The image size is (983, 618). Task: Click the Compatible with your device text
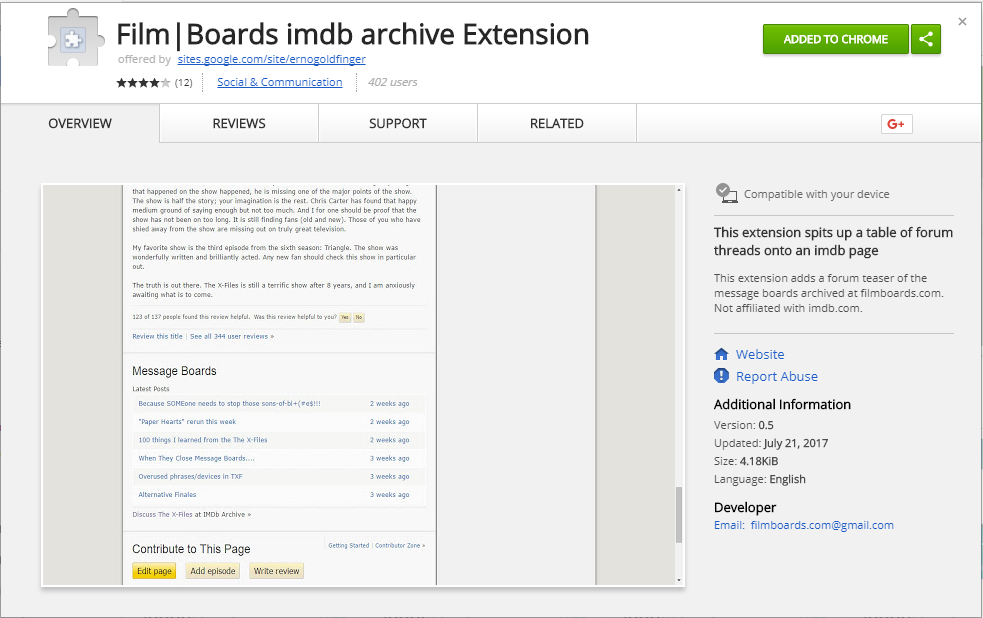tap(816, 194)
